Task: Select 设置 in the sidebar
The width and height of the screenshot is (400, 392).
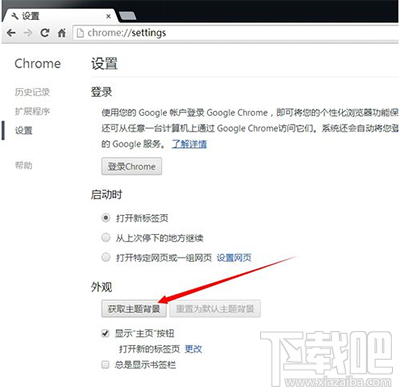Action: click(x=23, y=130)
